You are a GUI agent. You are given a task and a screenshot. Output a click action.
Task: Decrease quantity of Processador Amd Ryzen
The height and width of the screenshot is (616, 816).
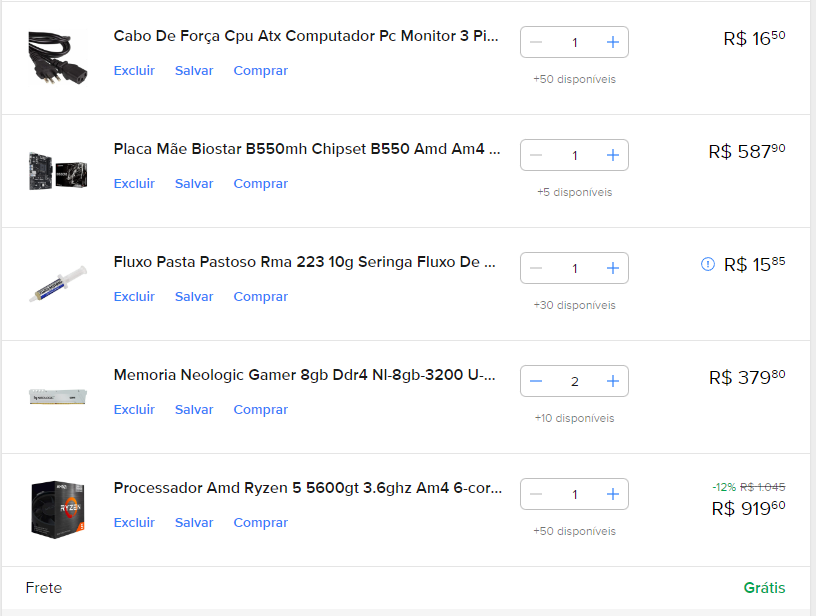[x=536, y=494]
